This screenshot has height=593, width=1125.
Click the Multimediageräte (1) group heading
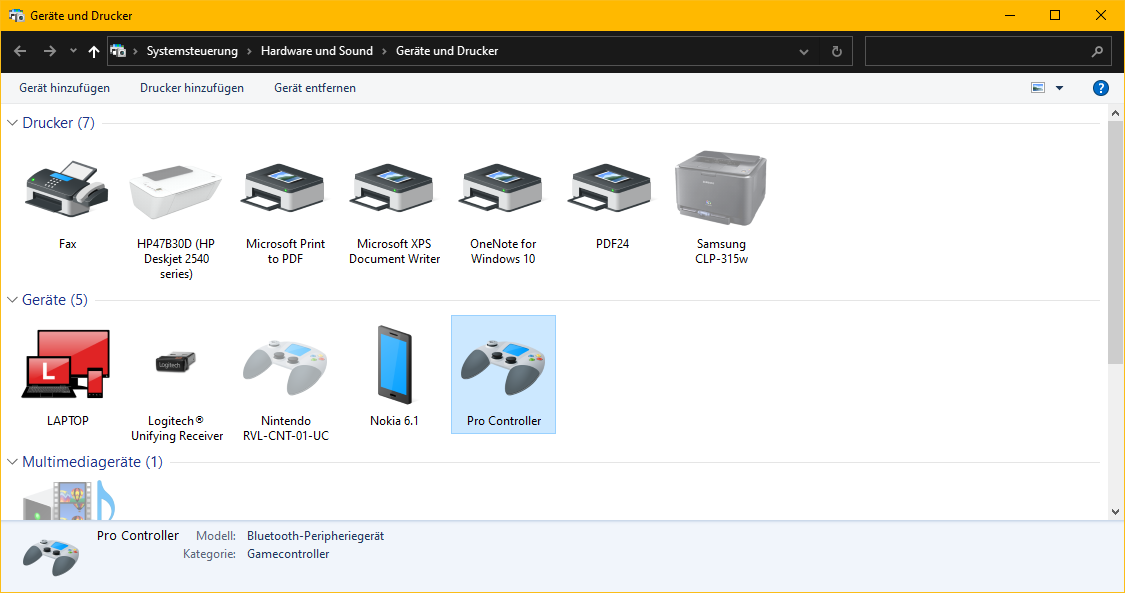[x=93, y=462]
